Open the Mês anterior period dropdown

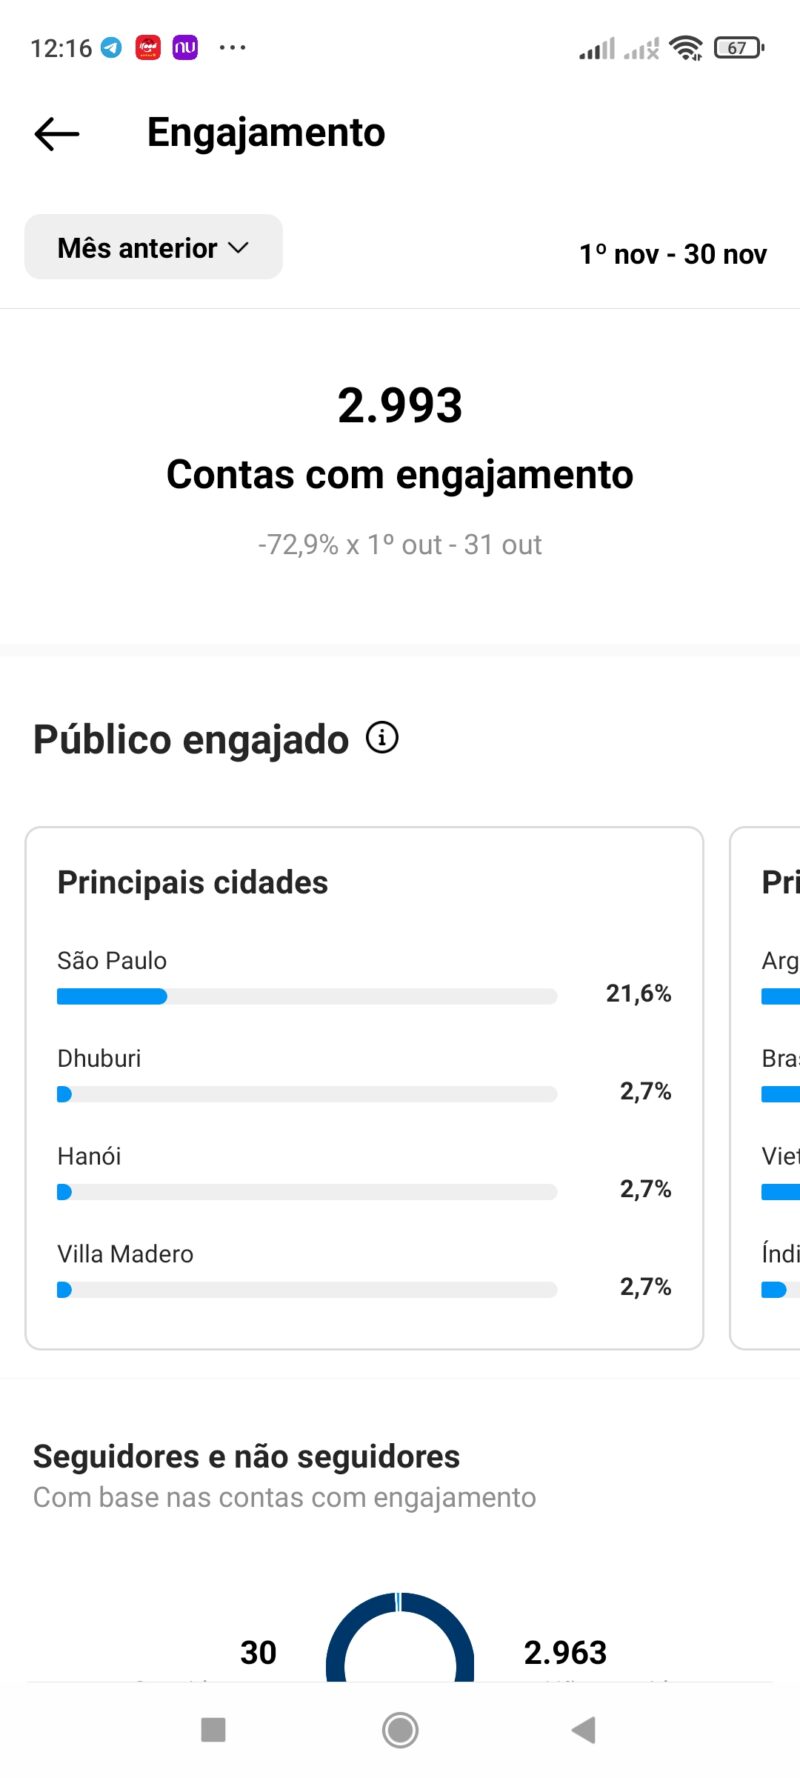tap(153, 247)
